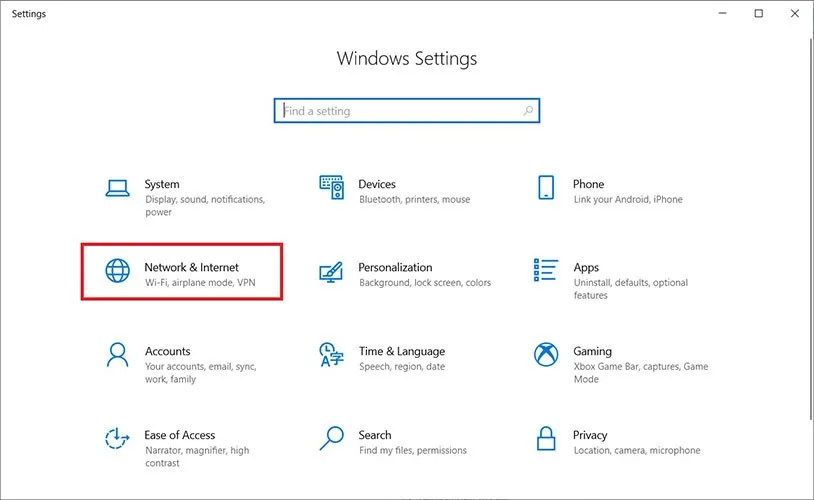Click the Privacy padlock icon
The width and height of the screenshot is (814, 500).
pos(546,439)
